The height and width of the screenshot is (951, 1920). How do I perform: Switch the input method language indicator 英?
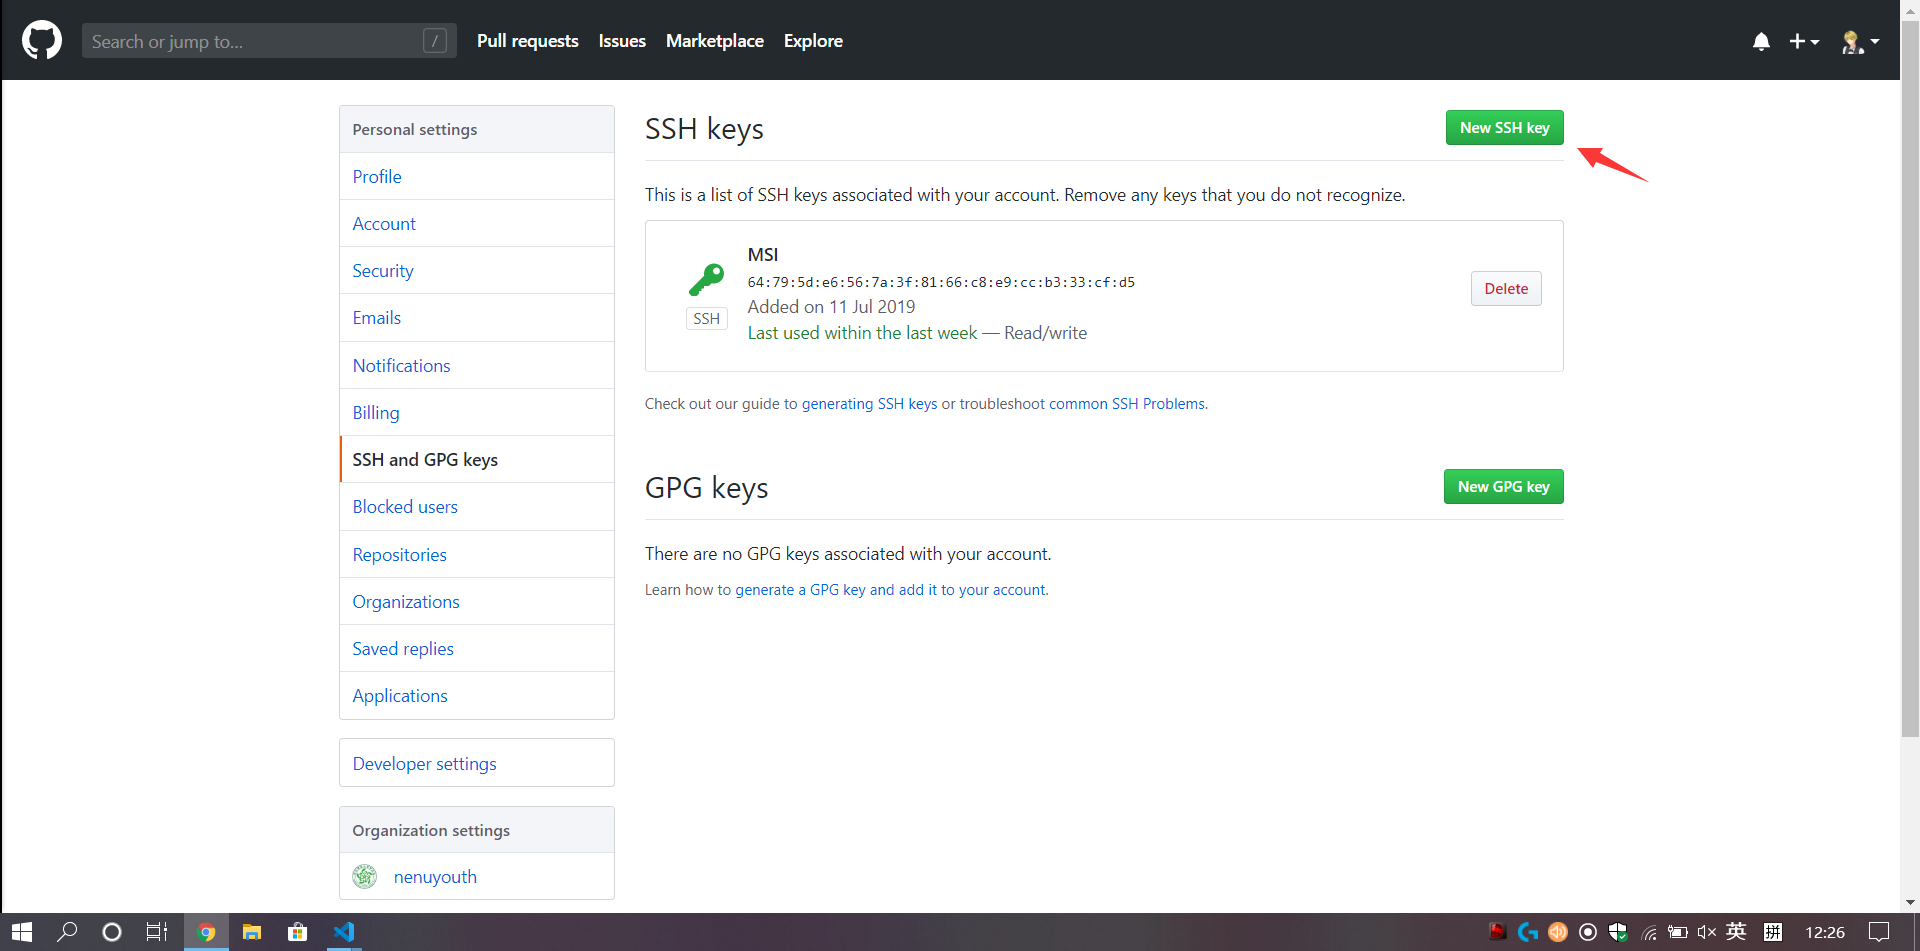pos(1735,932)
